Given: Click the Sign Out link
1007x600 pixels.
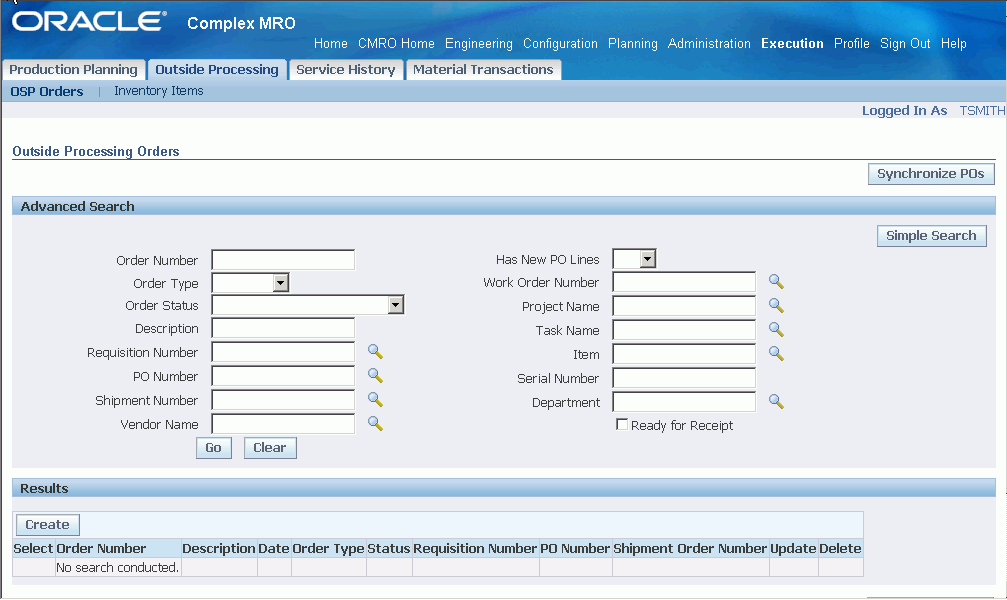Looking at the screenshot, I should [905, 44].
